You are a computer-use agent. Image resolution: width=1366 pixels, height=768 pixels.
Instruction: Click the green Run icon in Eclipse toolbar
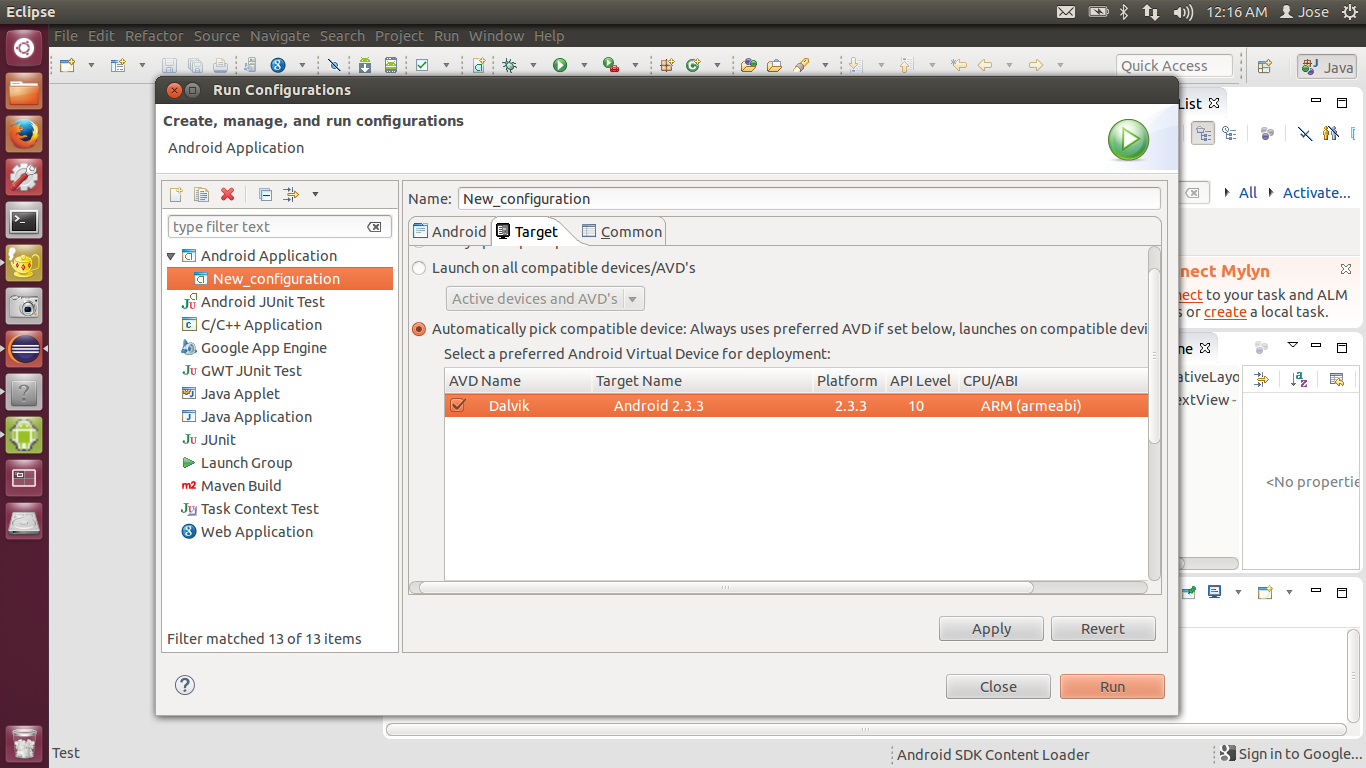click(560, 65)
